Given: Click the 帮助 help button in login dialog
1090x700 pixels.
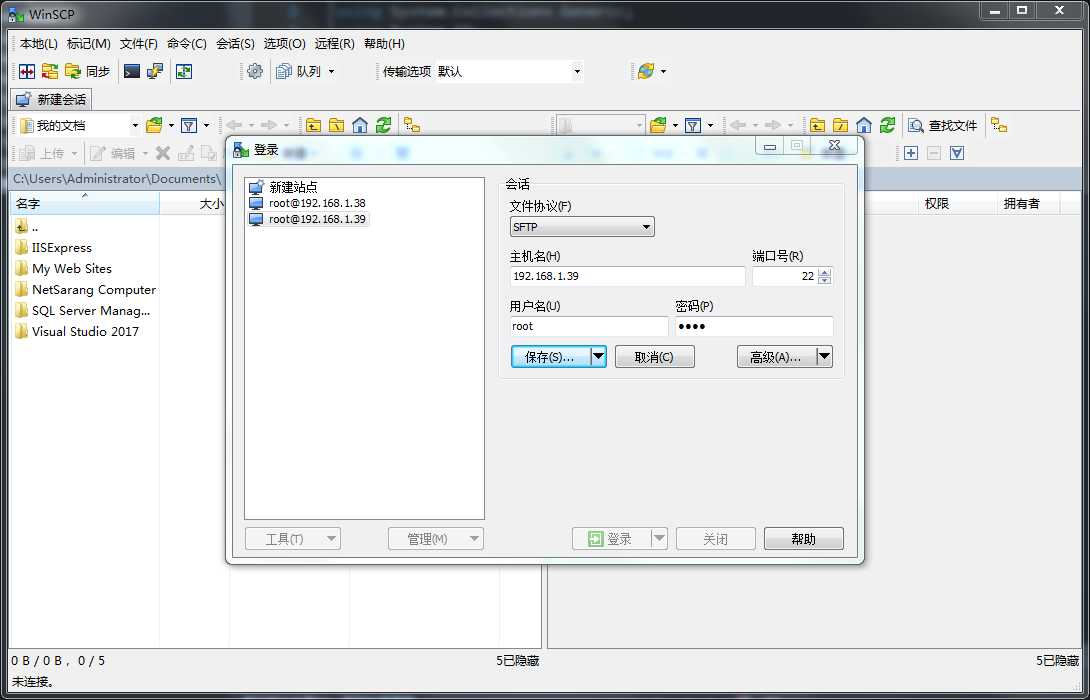Looking at the screenshot, I should [x=804, y=539].
